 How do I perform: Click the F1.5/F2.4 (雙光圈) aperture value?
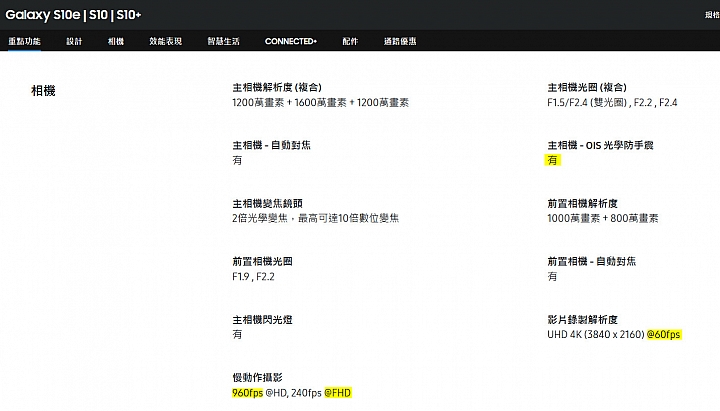pos(587,102)
